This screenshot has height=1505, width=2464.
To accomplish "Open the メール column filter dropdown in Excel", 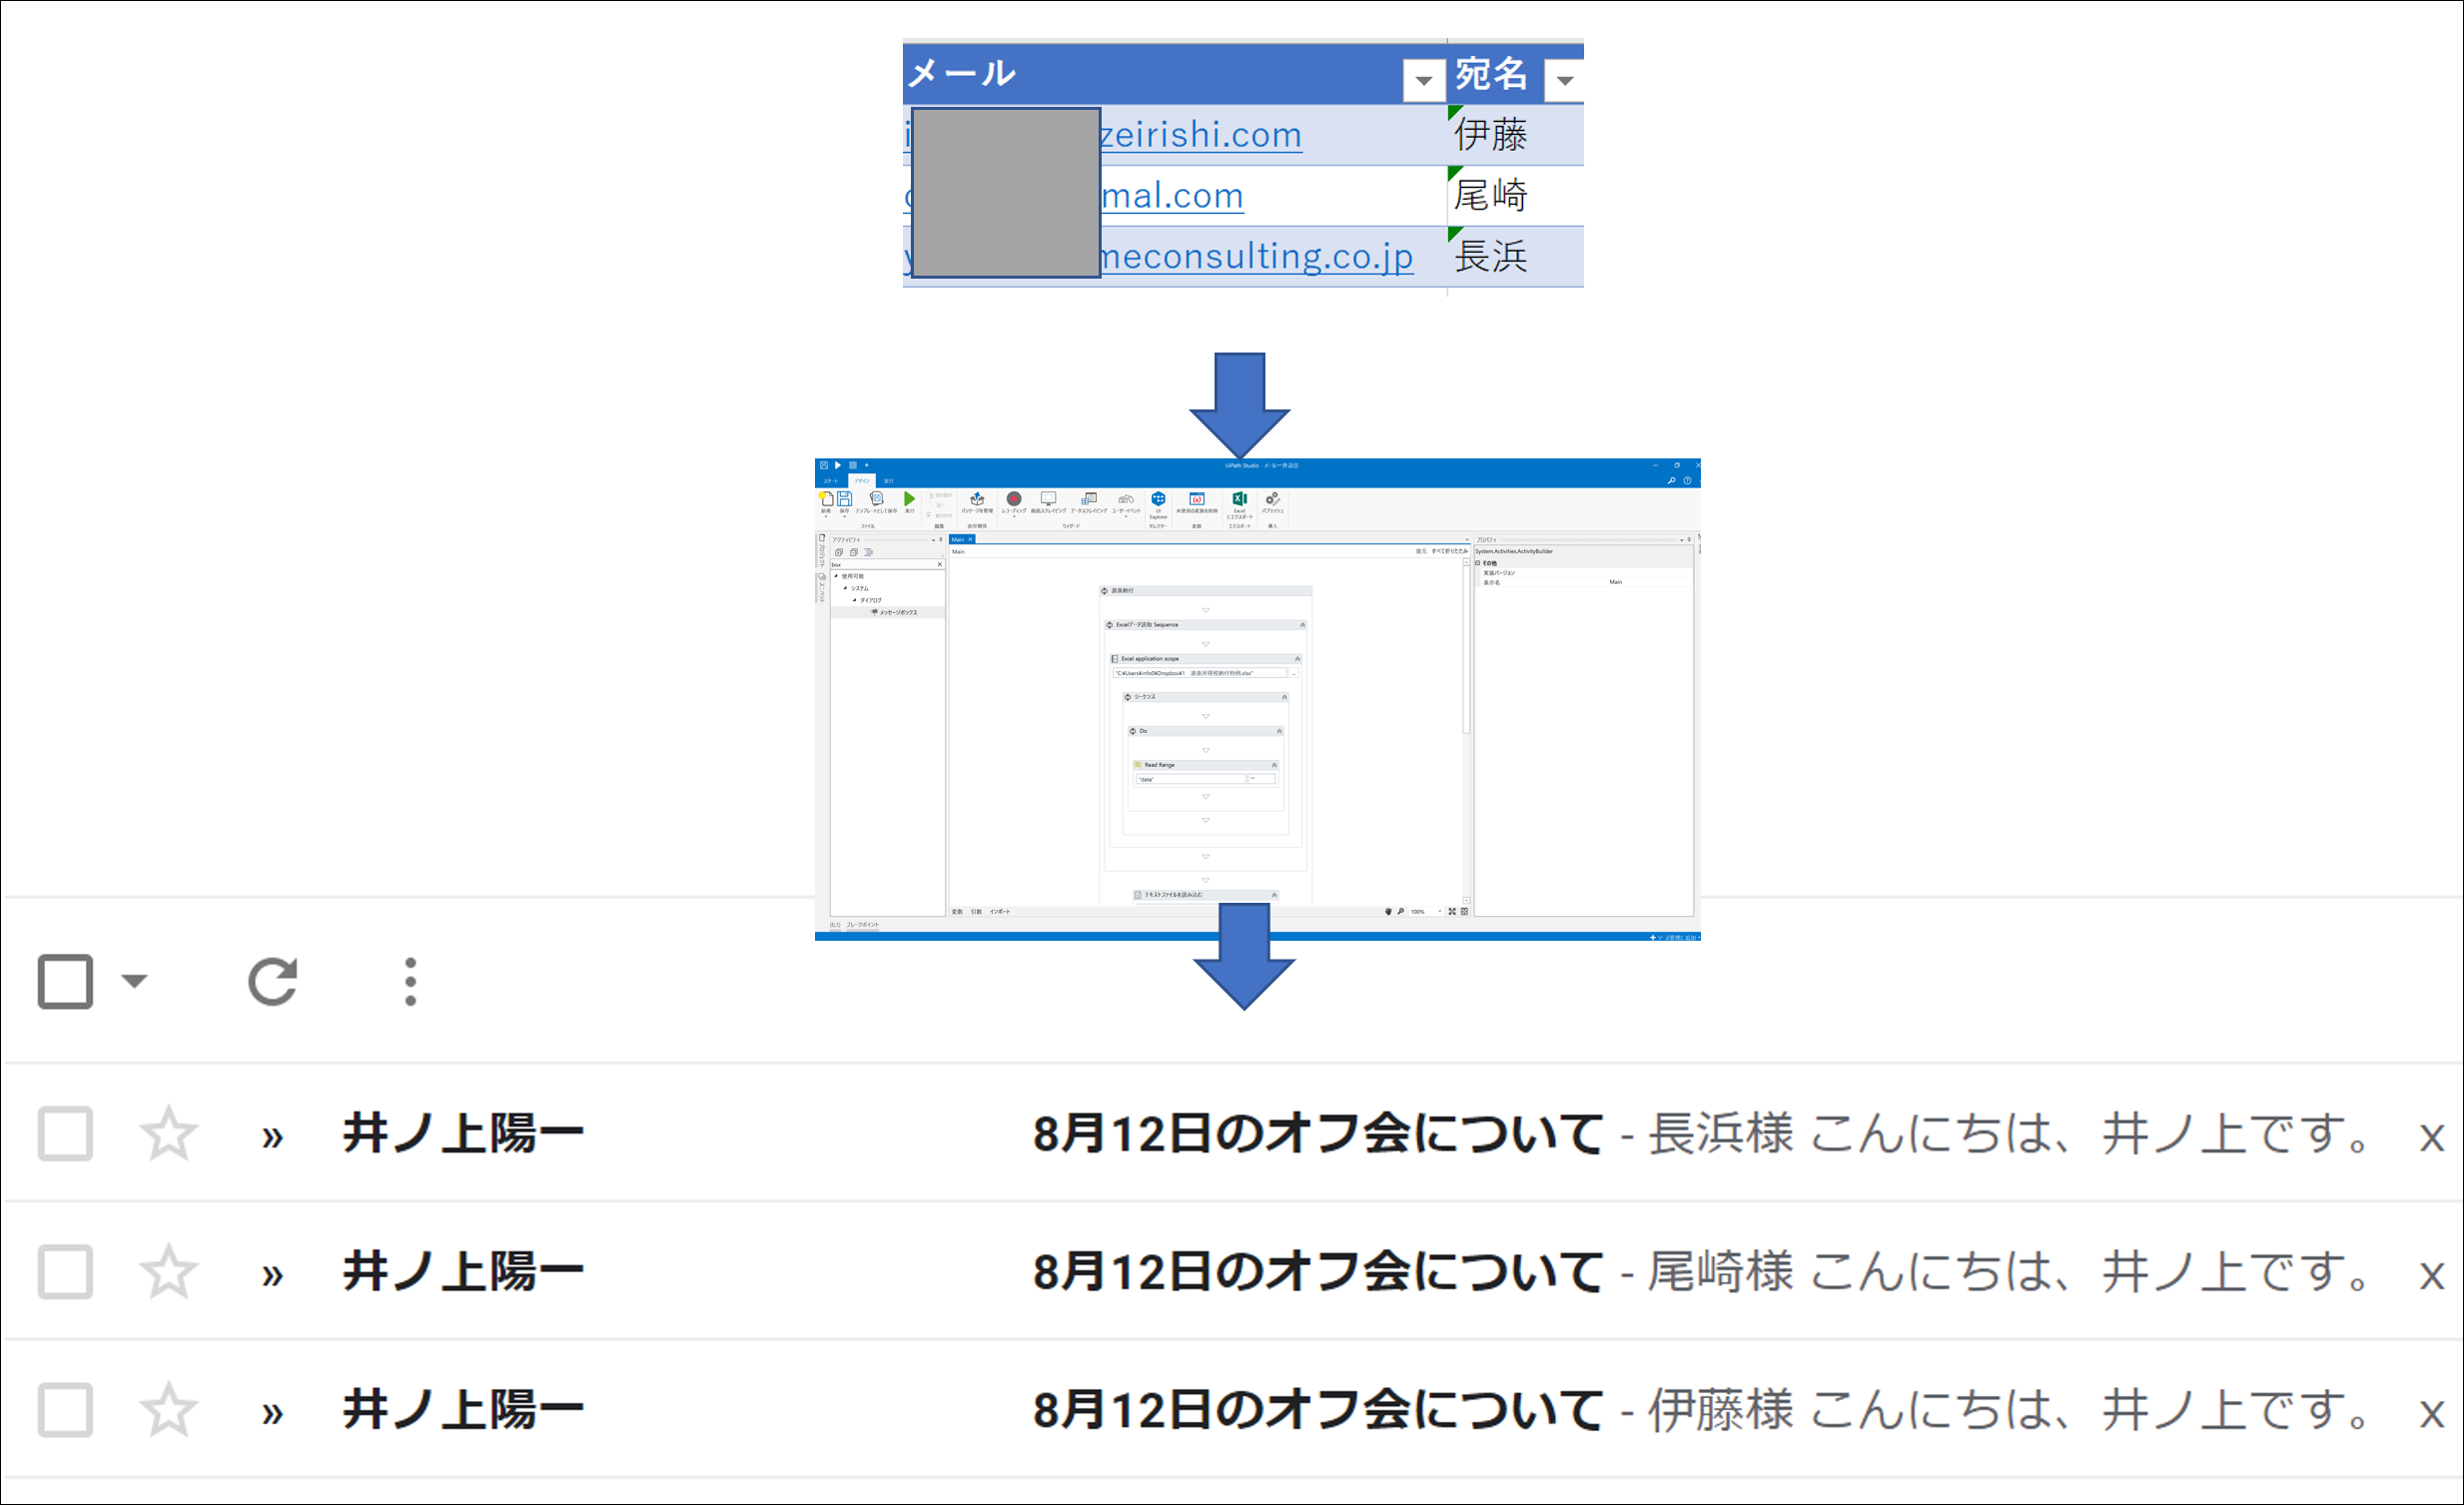I will coord(1423,80).
